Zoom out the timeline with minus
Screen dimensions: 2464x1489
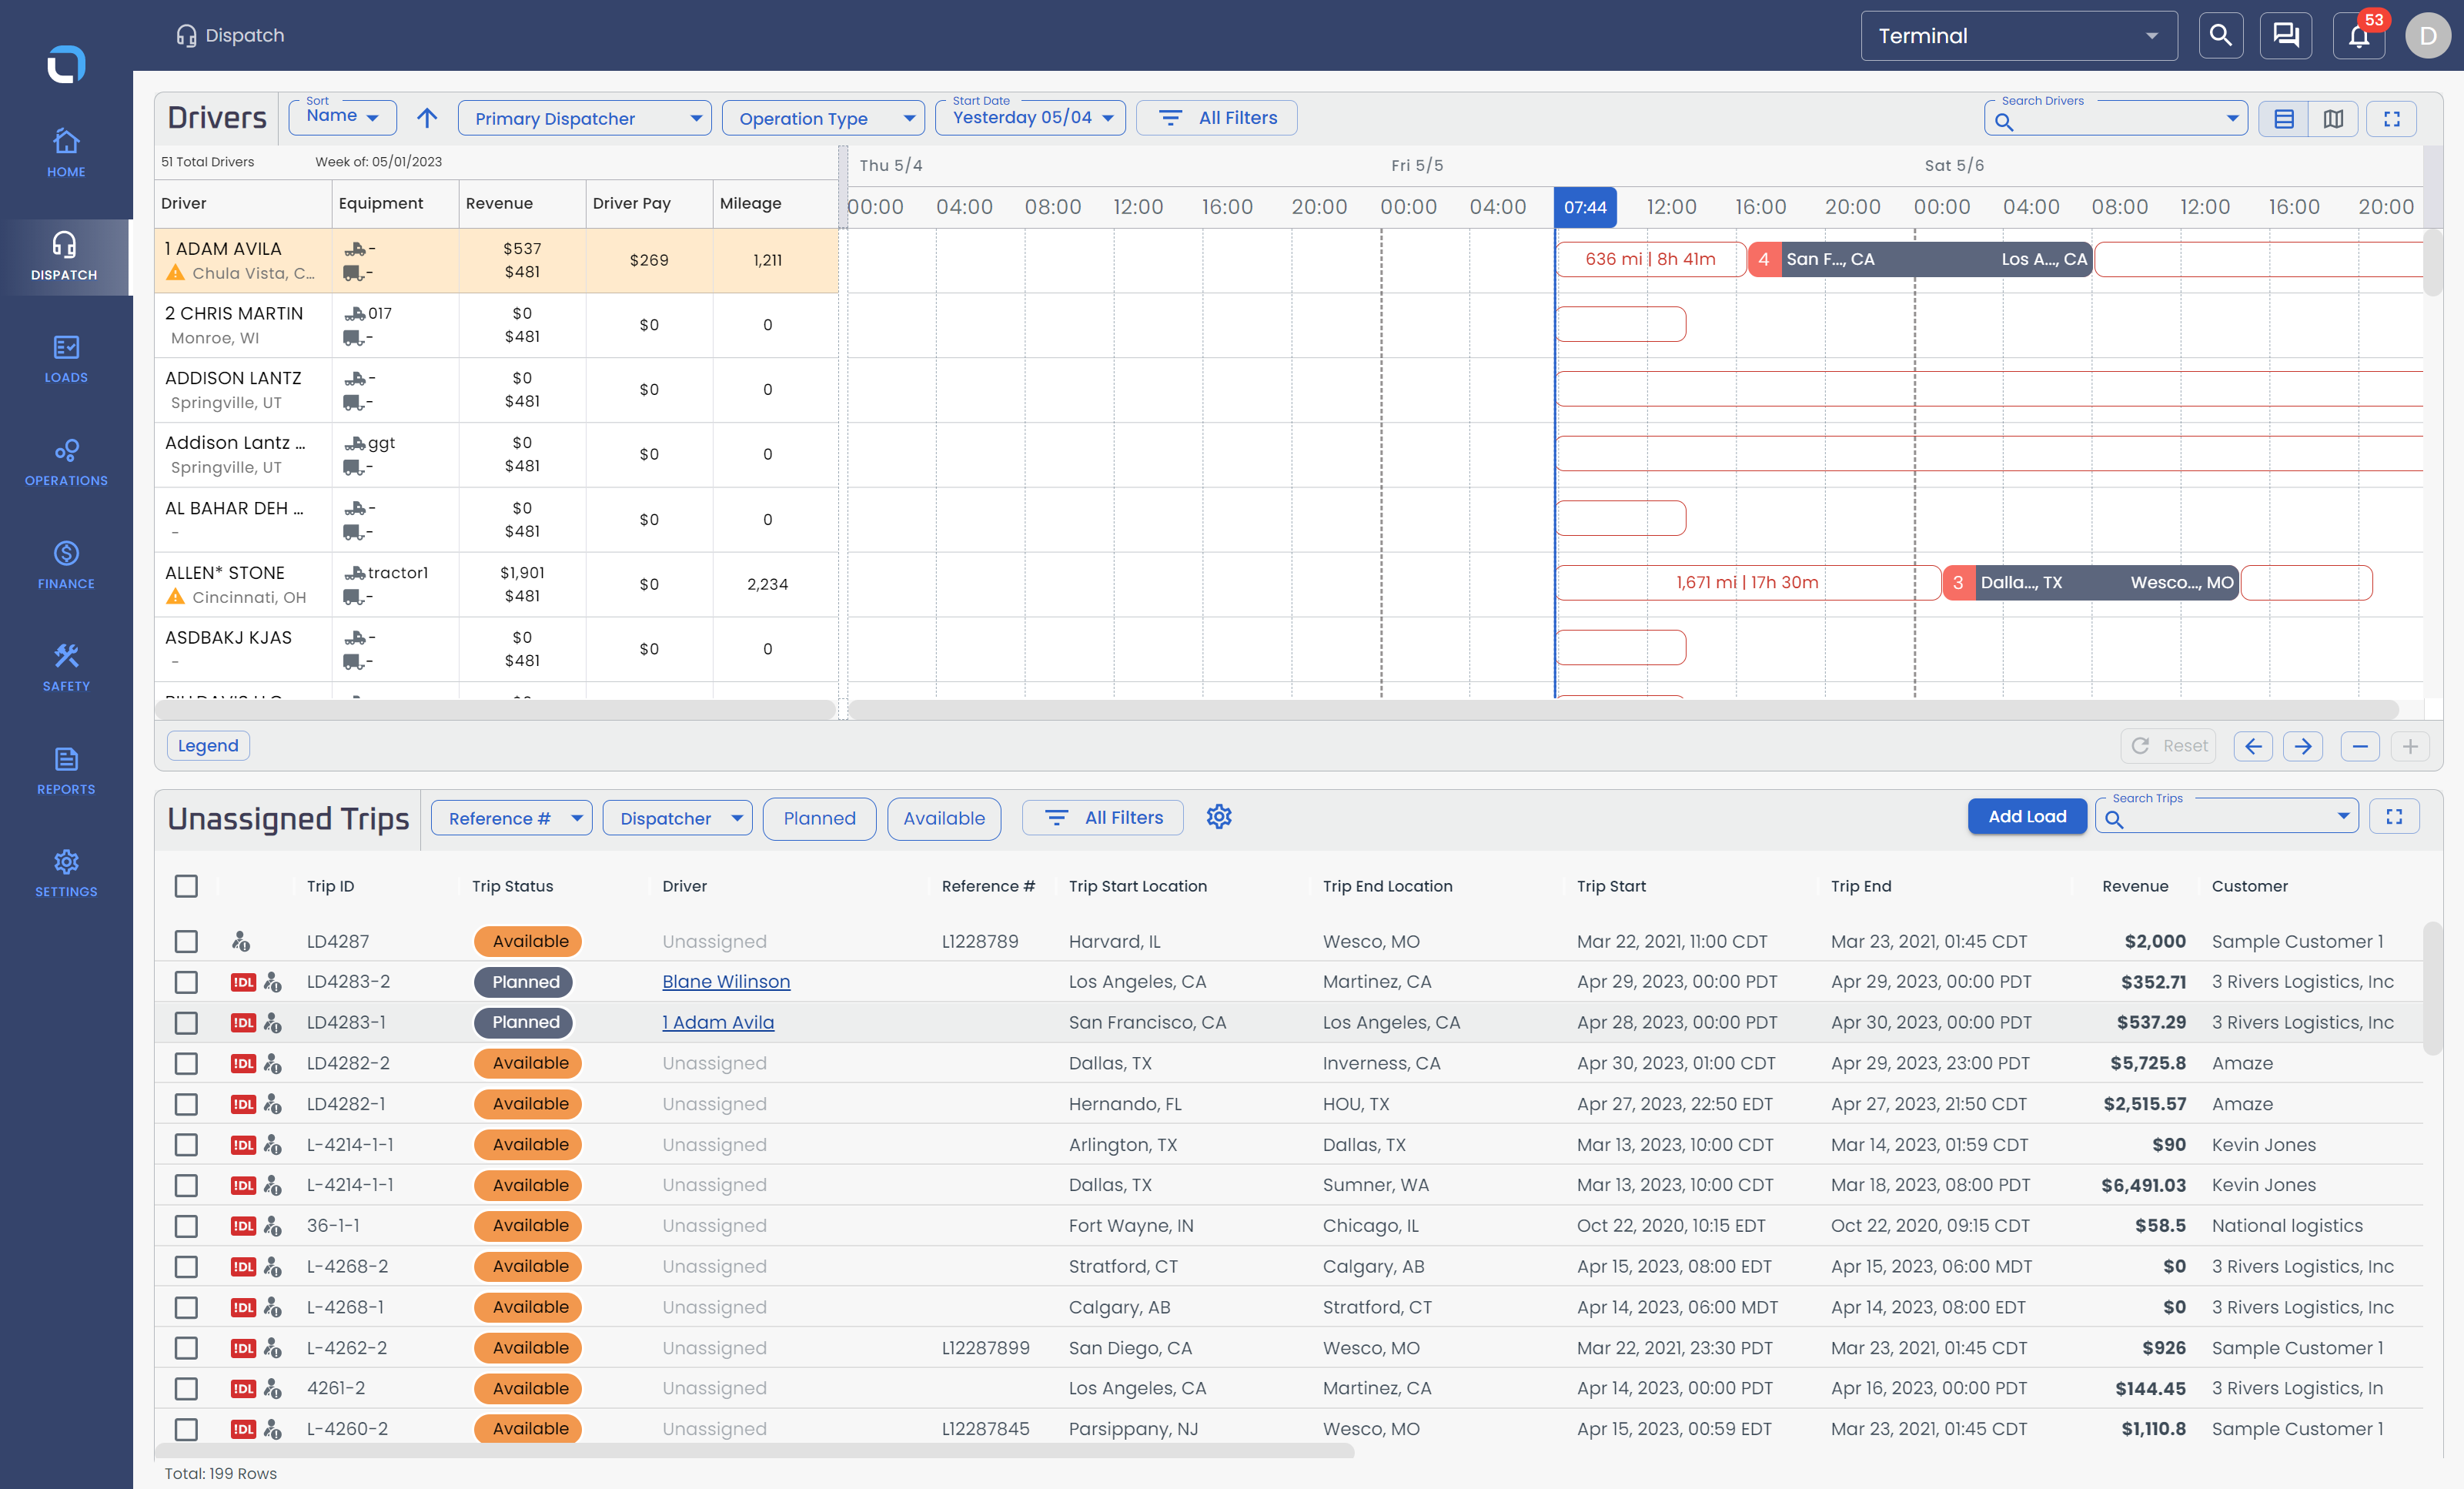2360,746
